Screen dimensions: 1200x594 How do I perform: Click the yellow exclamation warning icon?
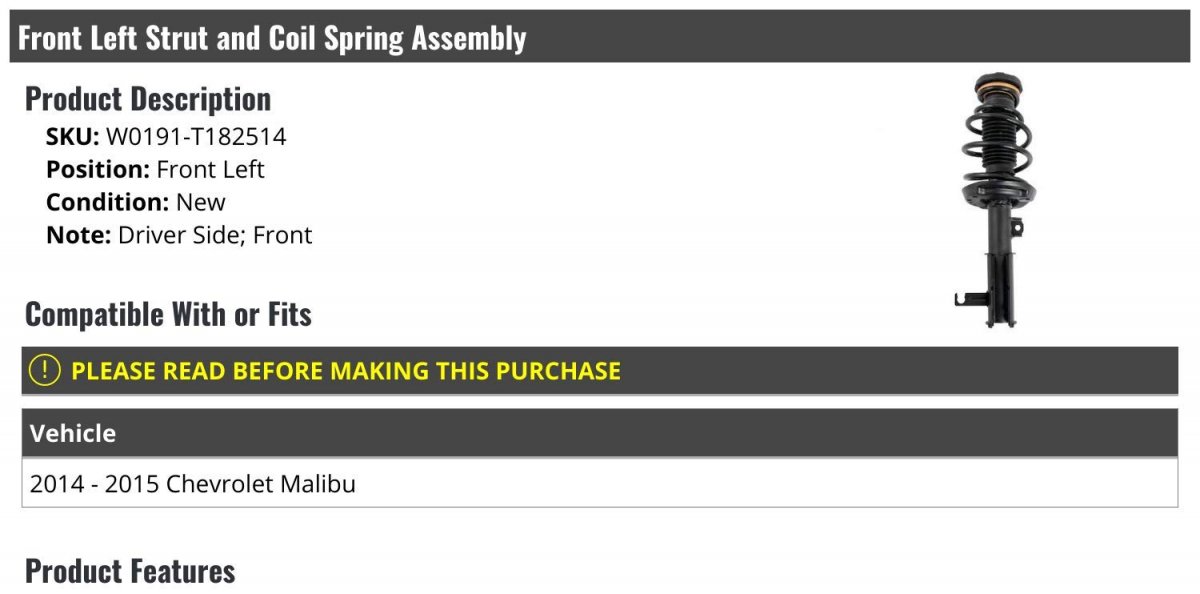45,370
